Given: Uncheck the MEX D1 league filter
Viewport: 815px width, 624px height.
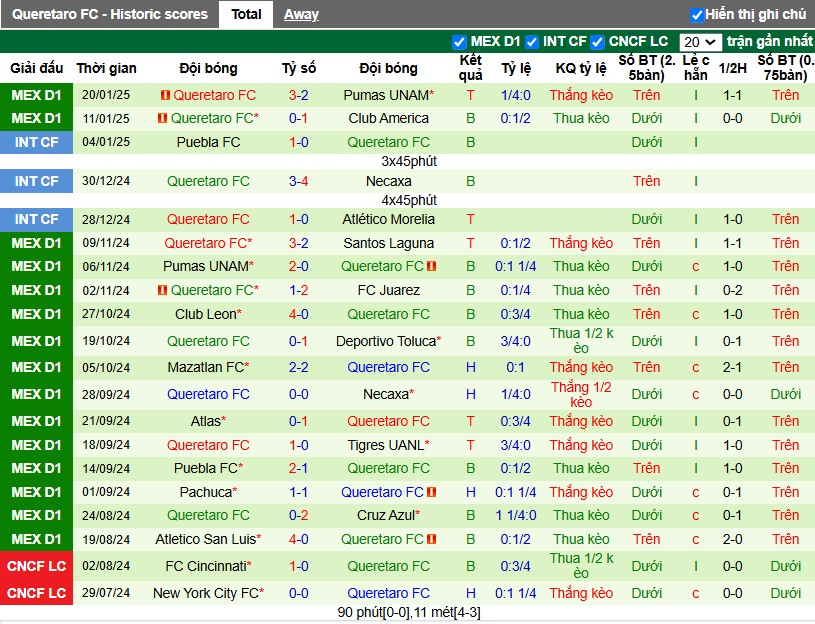Looking at the screenshot, I should [x=459, y=42].
